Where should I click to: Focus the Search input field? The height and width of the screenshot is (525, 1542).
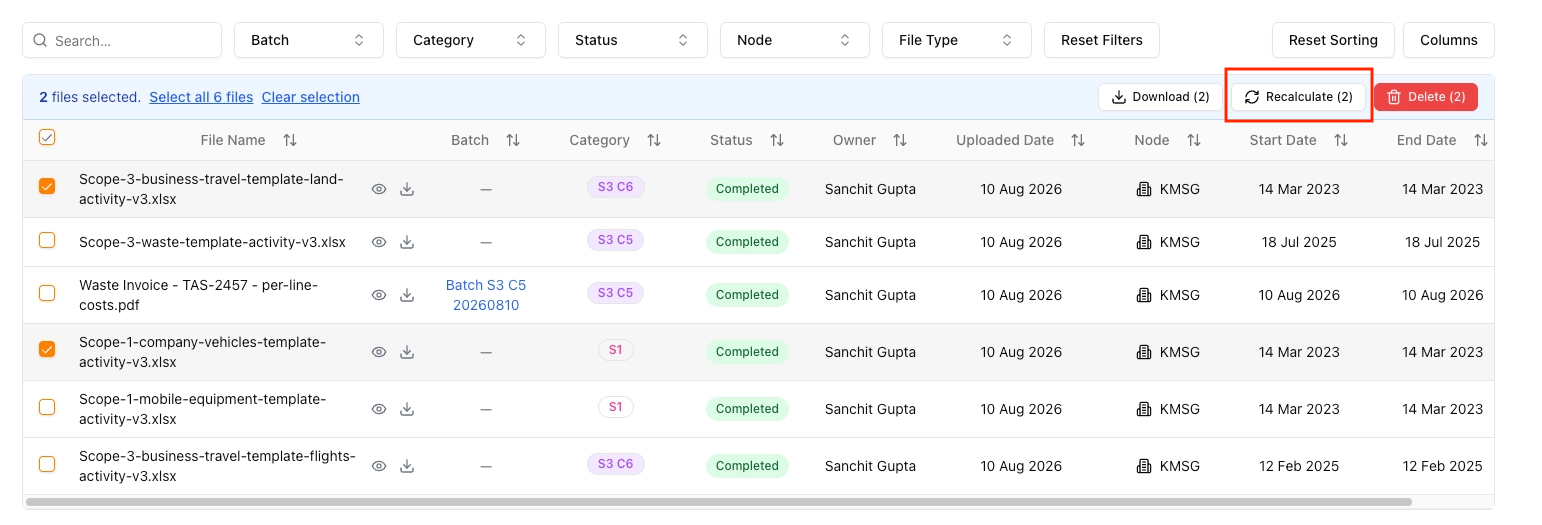click(x=122, y=40)
